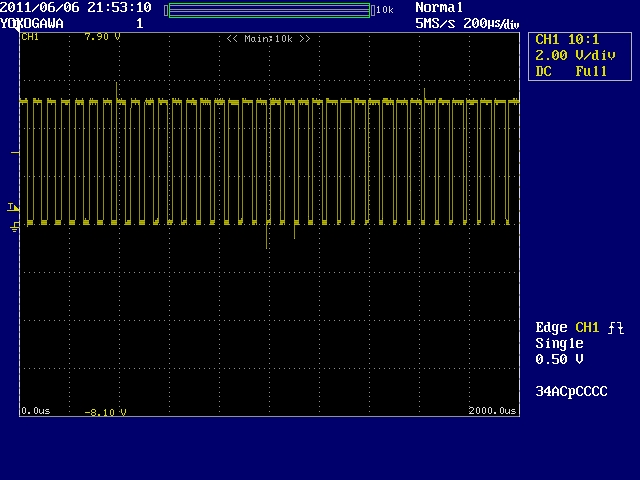
Task: Select the ground reference marker
Action: (14, 227)
